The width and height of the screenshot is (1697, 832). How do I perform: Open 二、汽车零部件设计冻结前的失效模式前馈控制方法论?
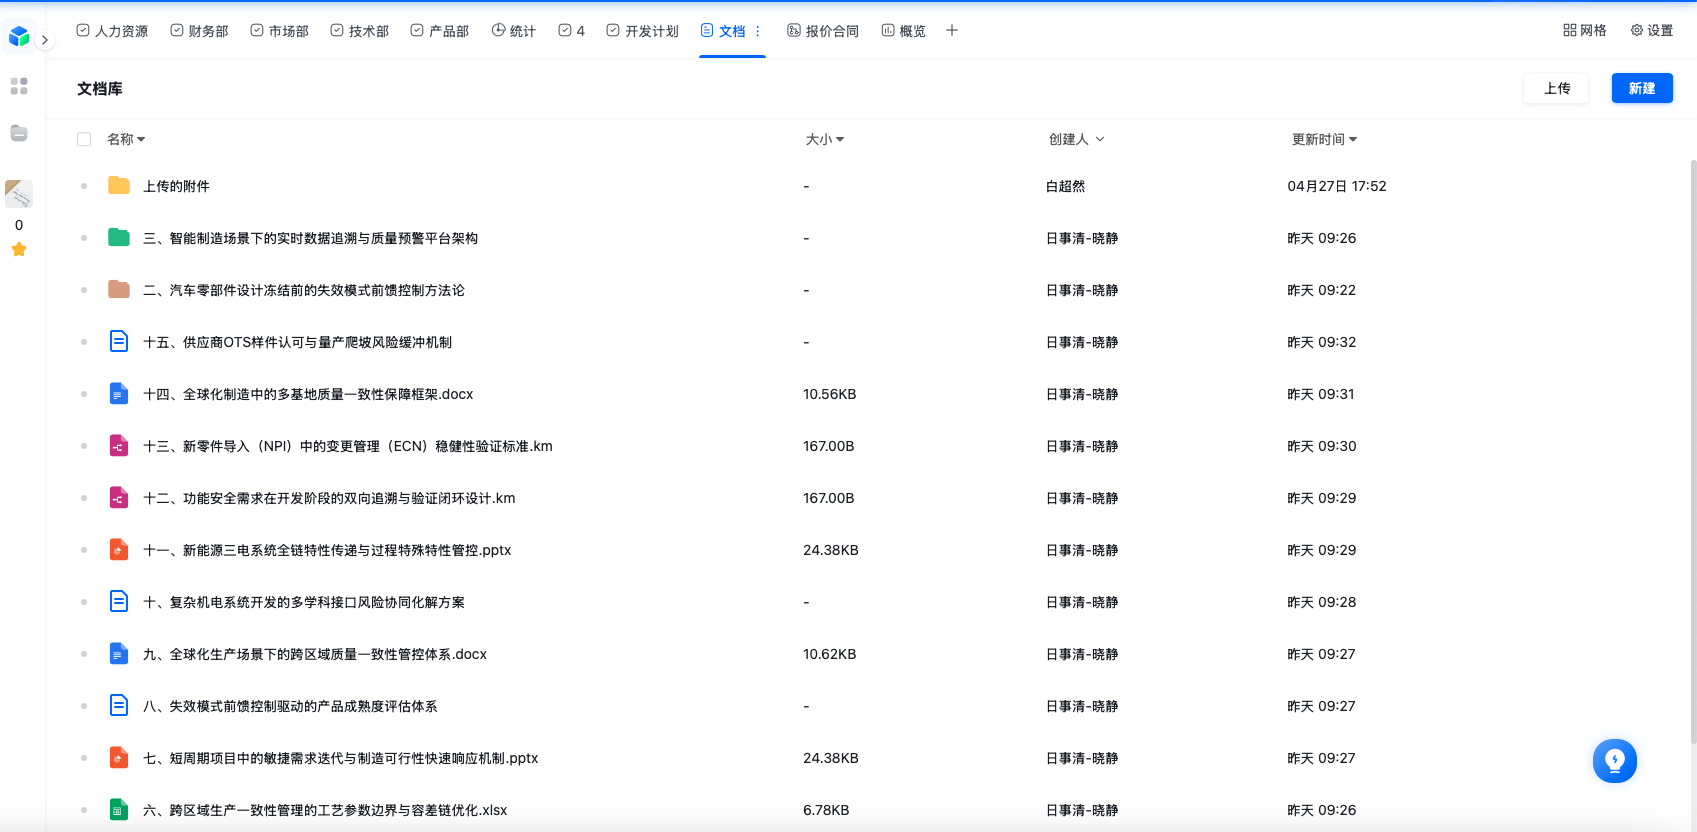click(304, 290)
